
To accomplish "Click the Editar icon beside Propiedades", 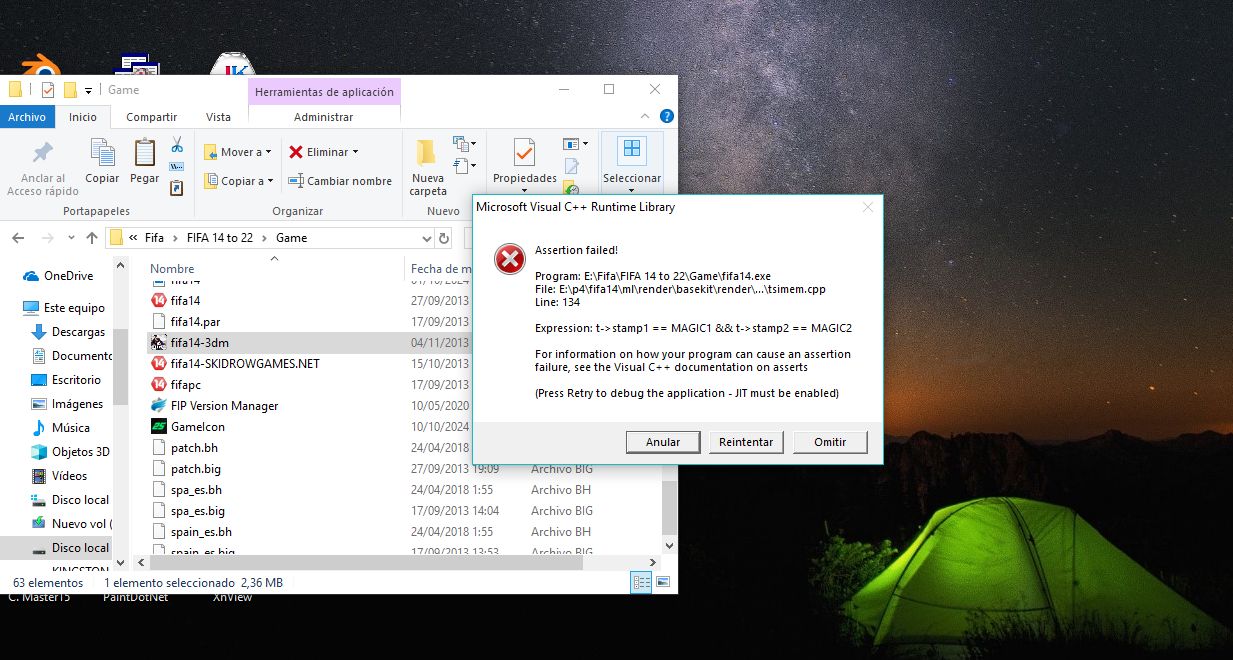I will tap(572, 166).
